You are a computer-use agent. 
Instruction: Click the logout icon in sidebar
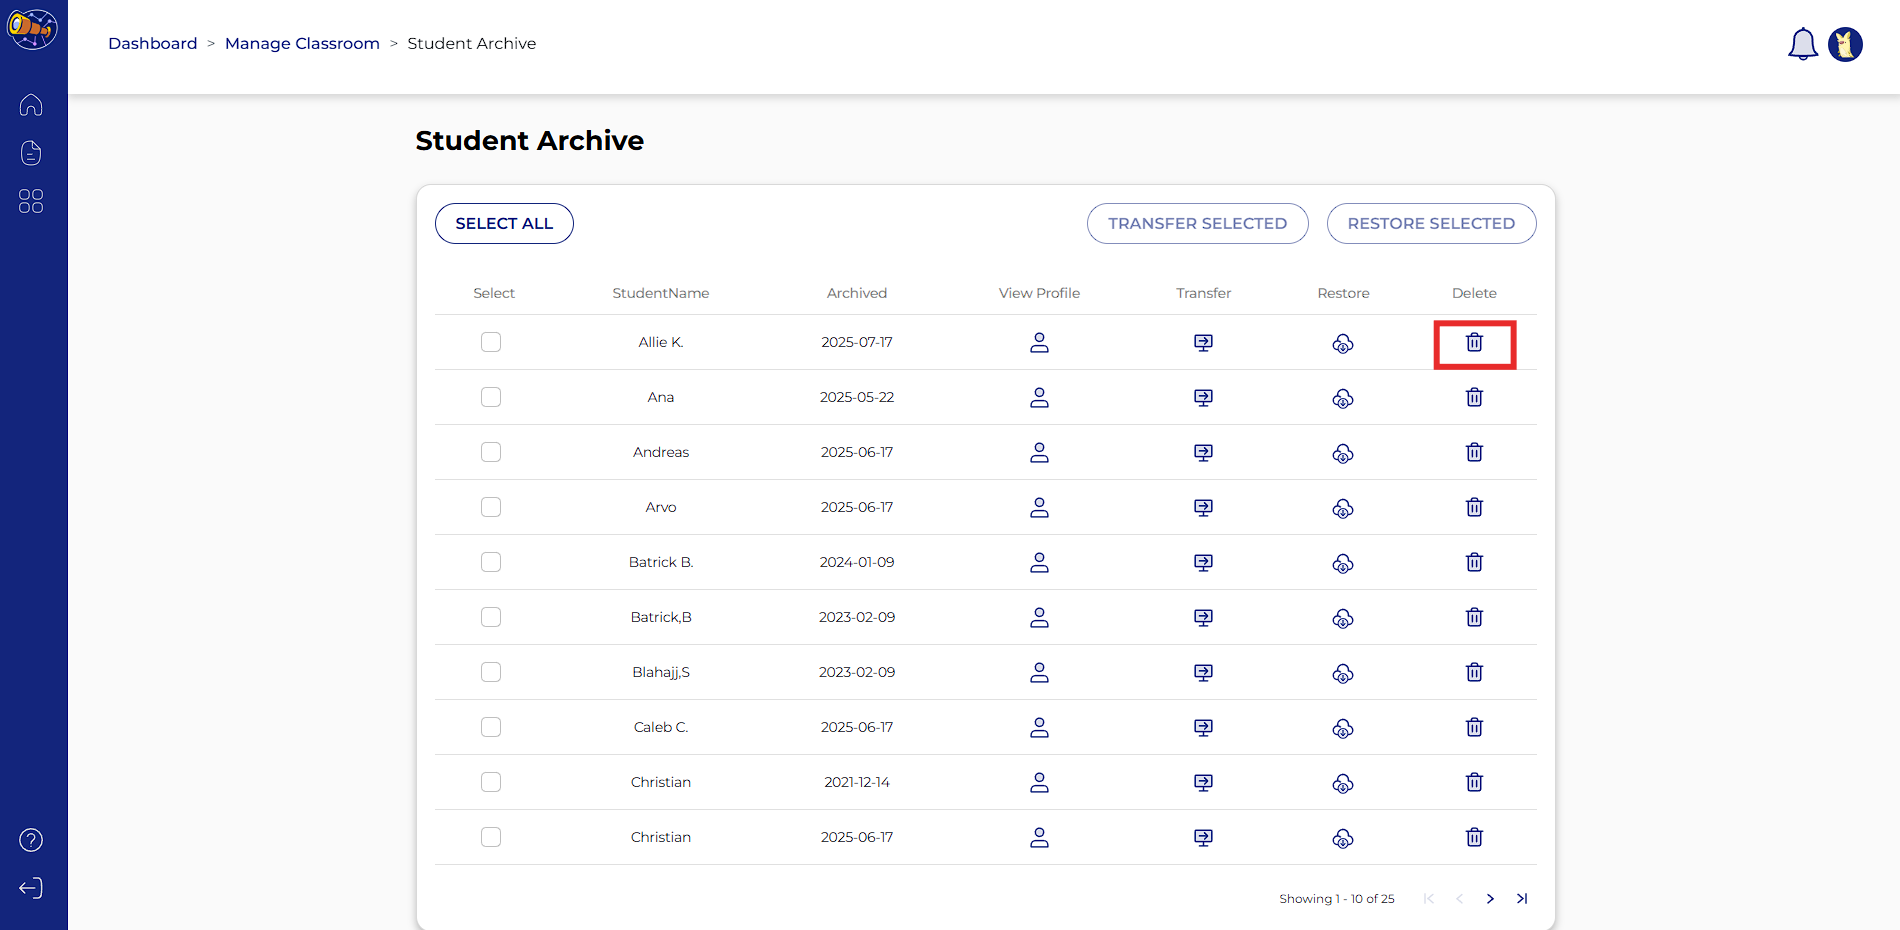[x=31, y=888]
